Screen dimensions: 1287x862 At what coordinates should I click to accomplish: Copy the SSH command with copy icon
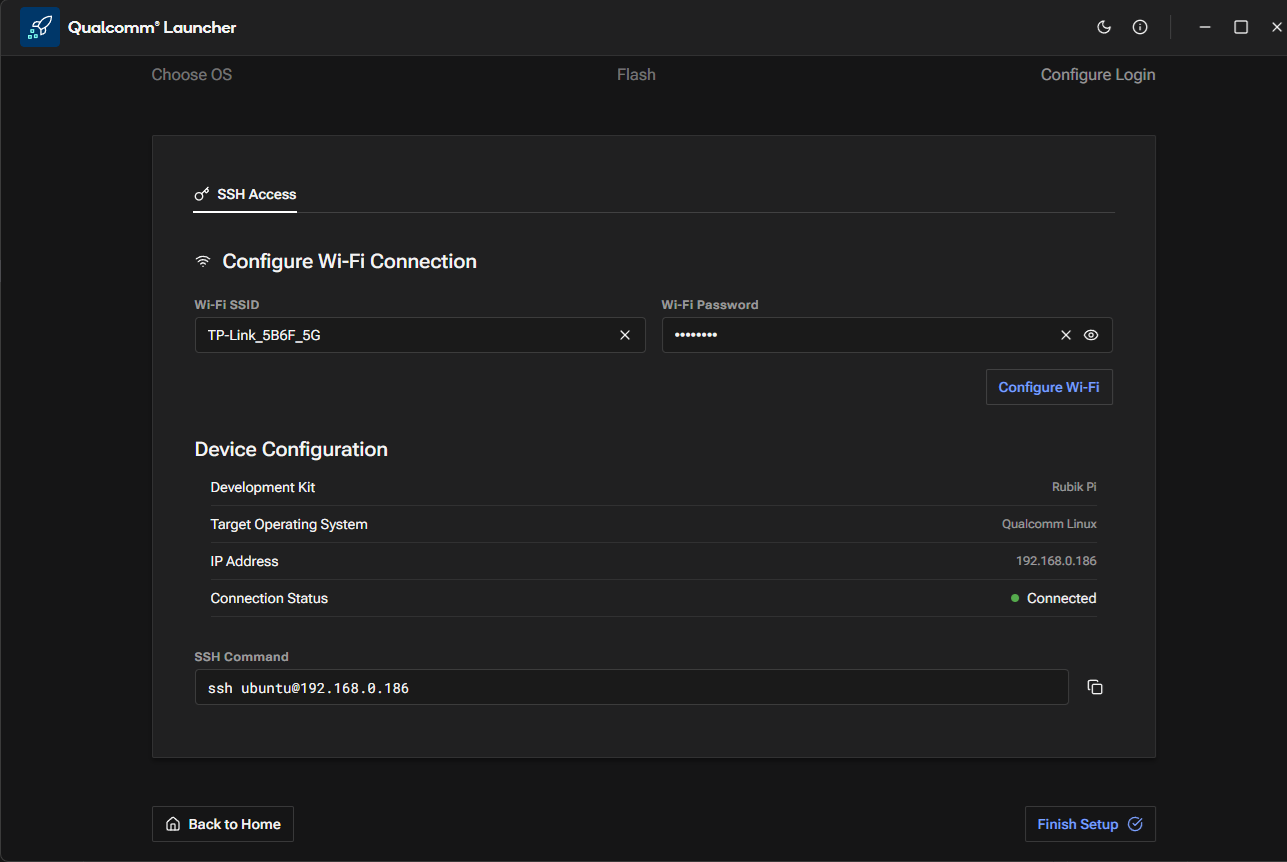[x=1095, y=687]
